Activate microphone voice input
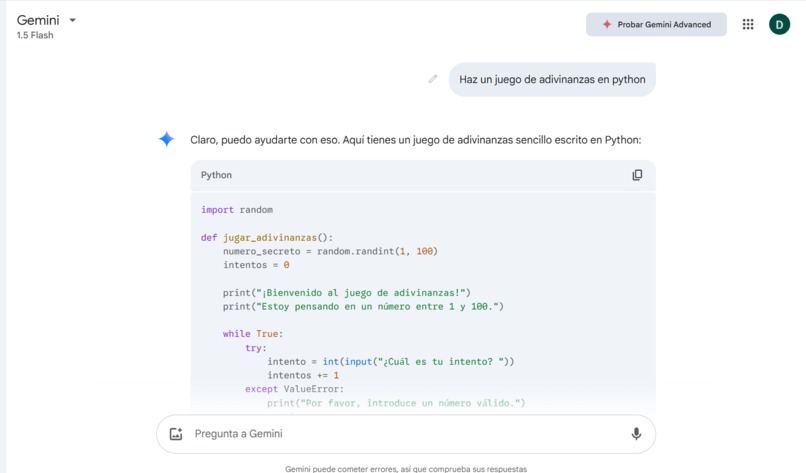The height and width of the screenshot is (473, 806). tap(636, 434)
